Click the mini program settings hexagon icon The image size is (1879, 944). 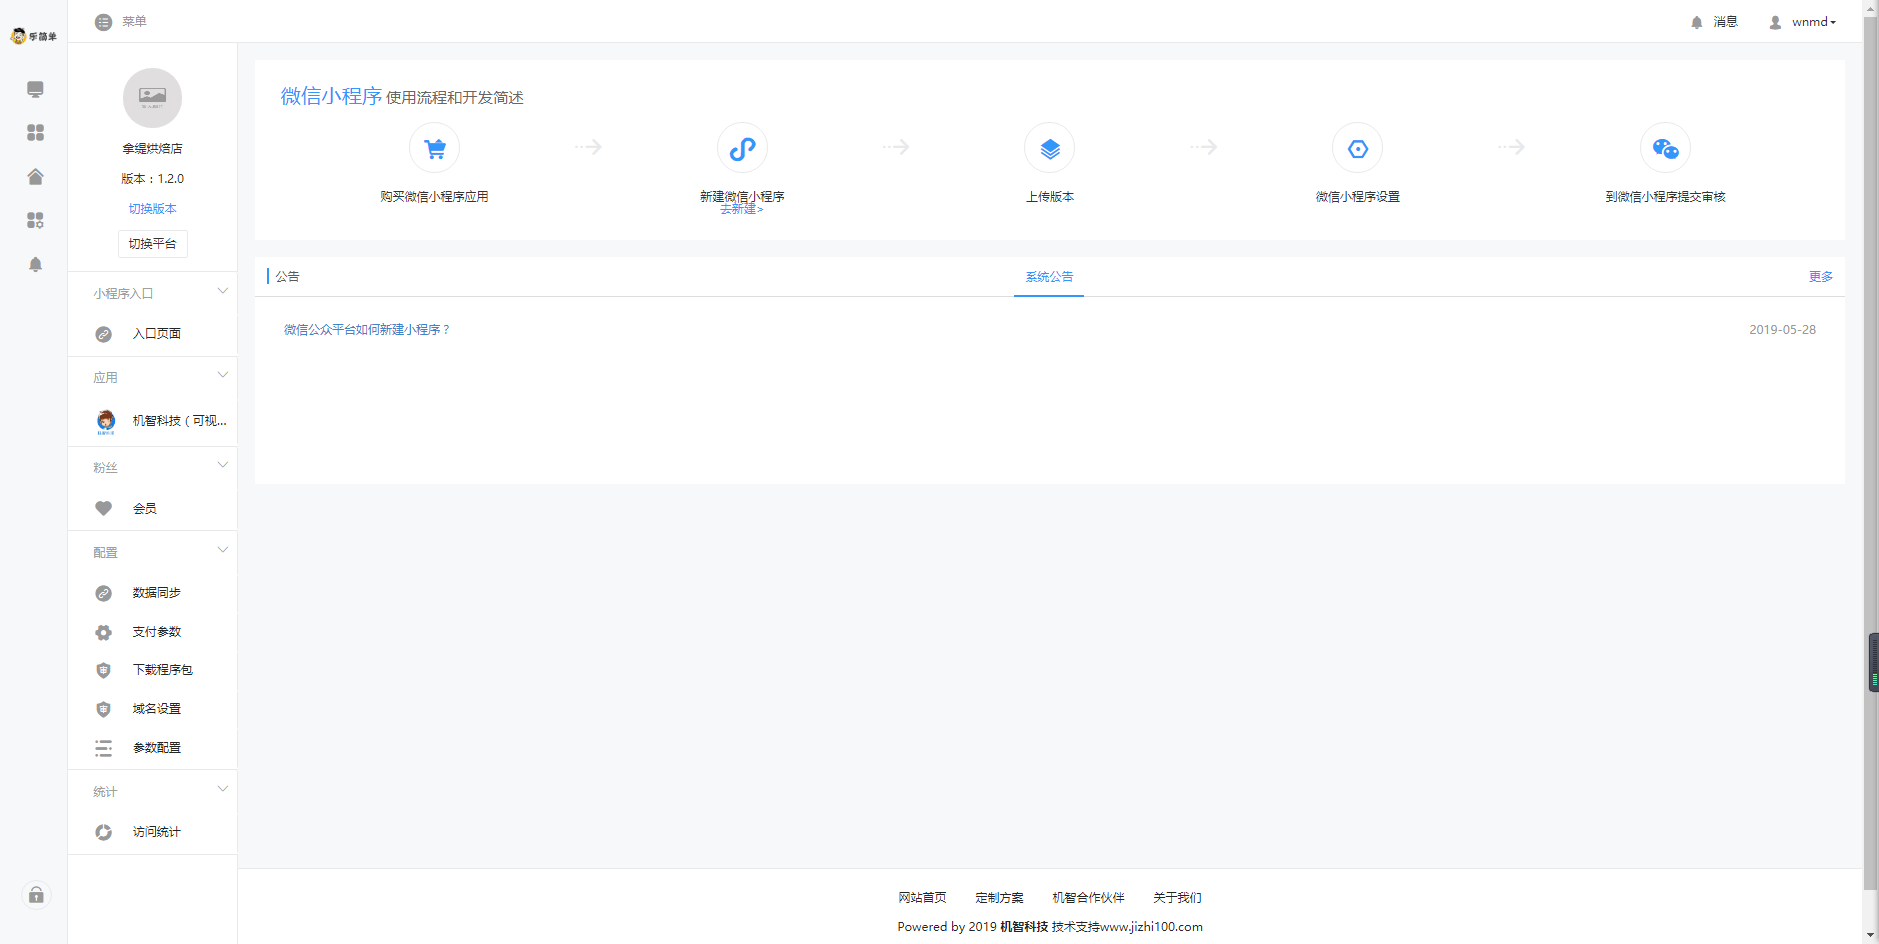click(1358, 148)
